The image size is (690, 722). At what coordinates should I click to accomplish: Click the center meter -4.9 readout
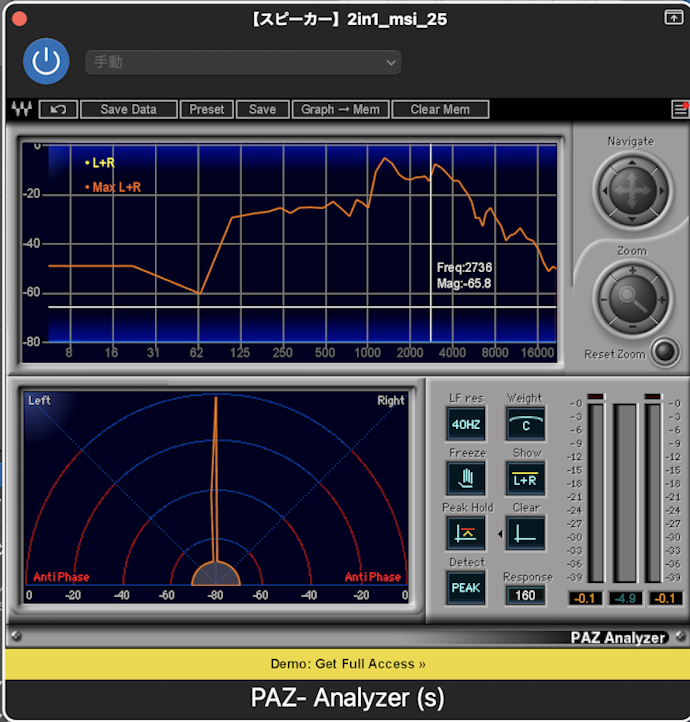[625, 598]
